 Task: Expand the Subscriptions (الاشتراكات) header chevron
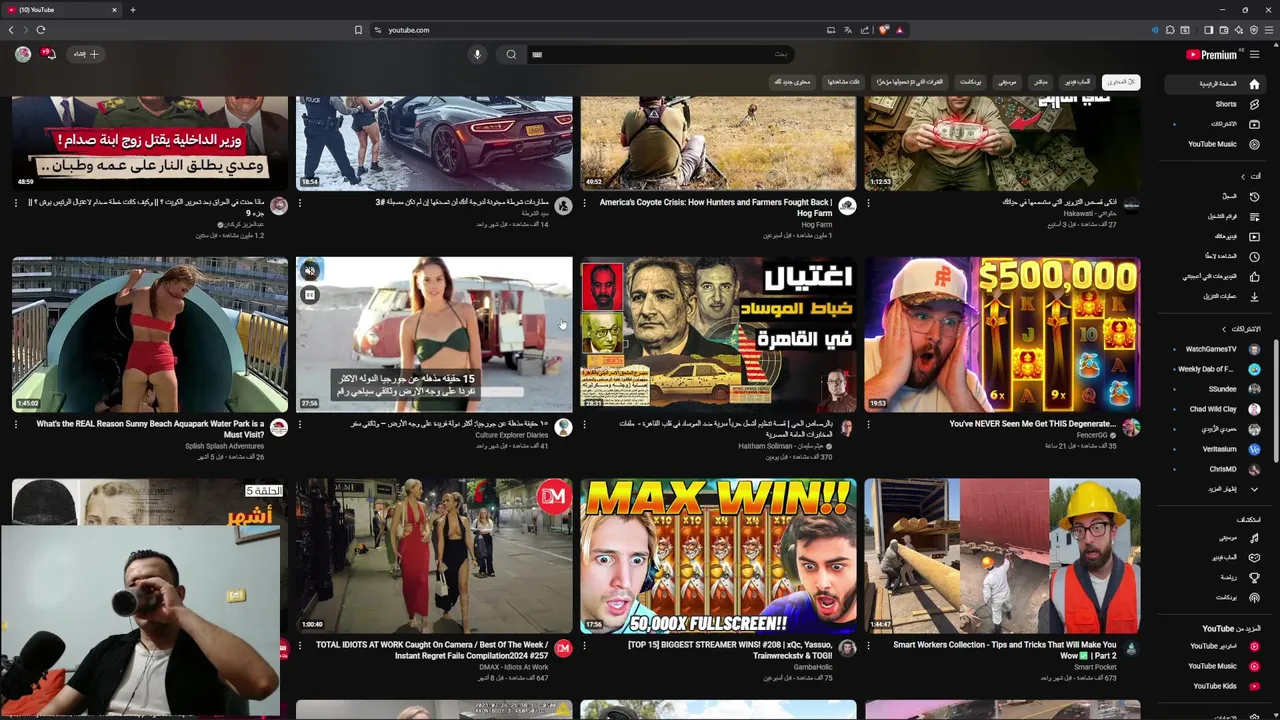pos(1223,329)
